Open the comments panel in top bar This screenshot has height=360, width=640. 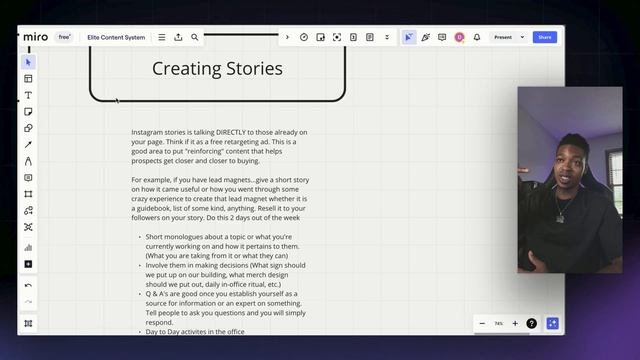pyautogui.click(x=442, y=37)
